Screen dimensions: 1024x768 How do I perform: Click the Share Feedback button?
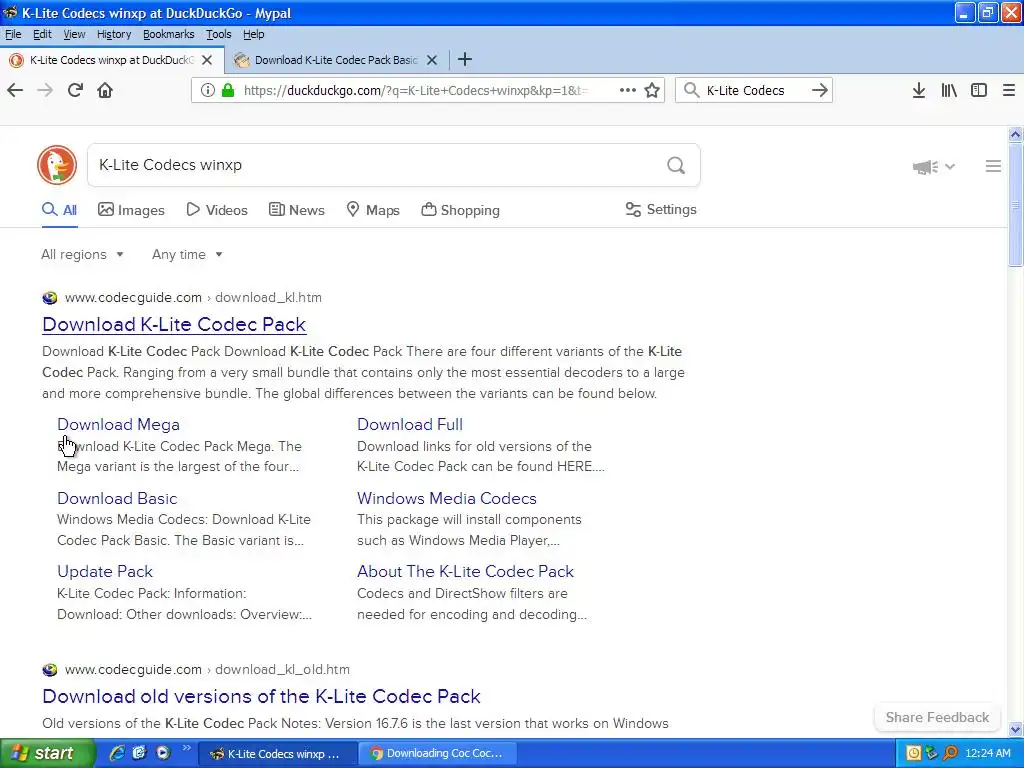(x=937, y=717)
